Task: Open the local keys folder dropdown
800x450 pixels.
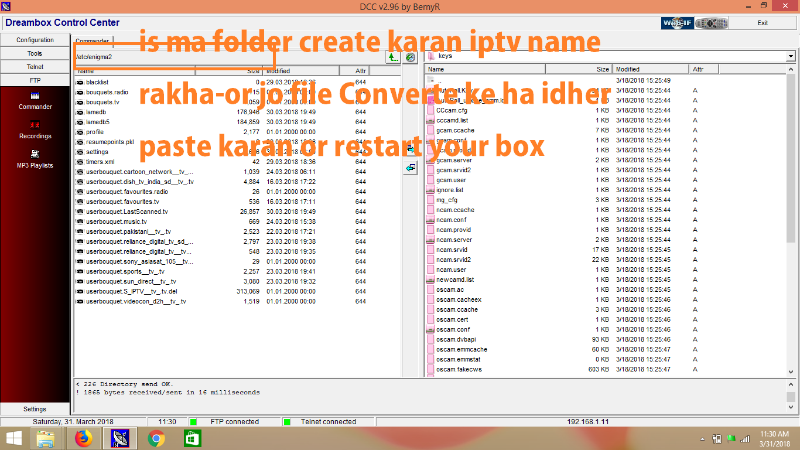Action: (x=791, y=58)
